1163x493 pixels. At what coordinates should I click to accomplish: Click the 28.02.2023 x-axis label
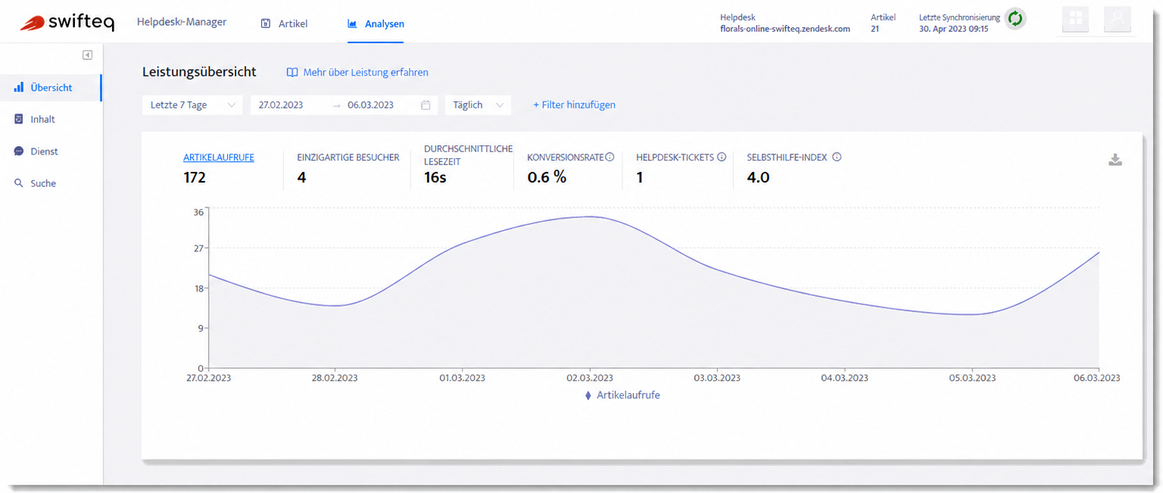(x=335, y=378)
